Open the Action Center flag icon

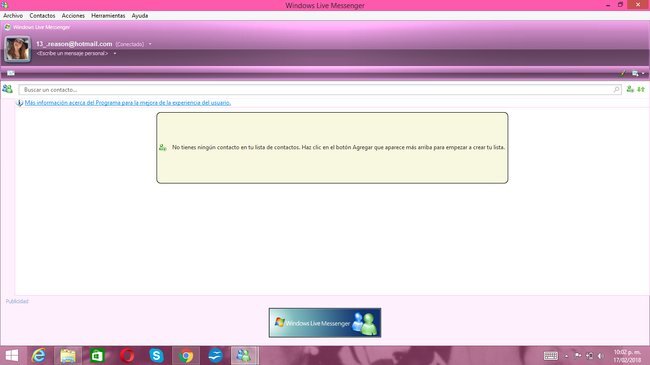(x=578, y=355)
